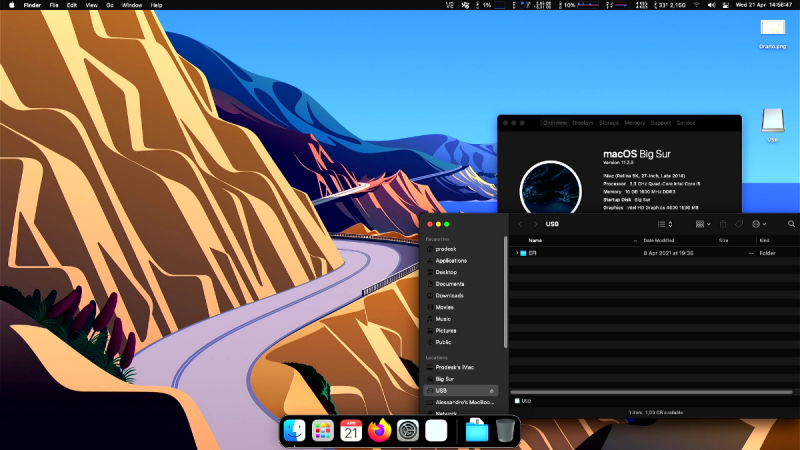
Task: Open System Preferences in the Dock
Action: [x=407, y=430]
